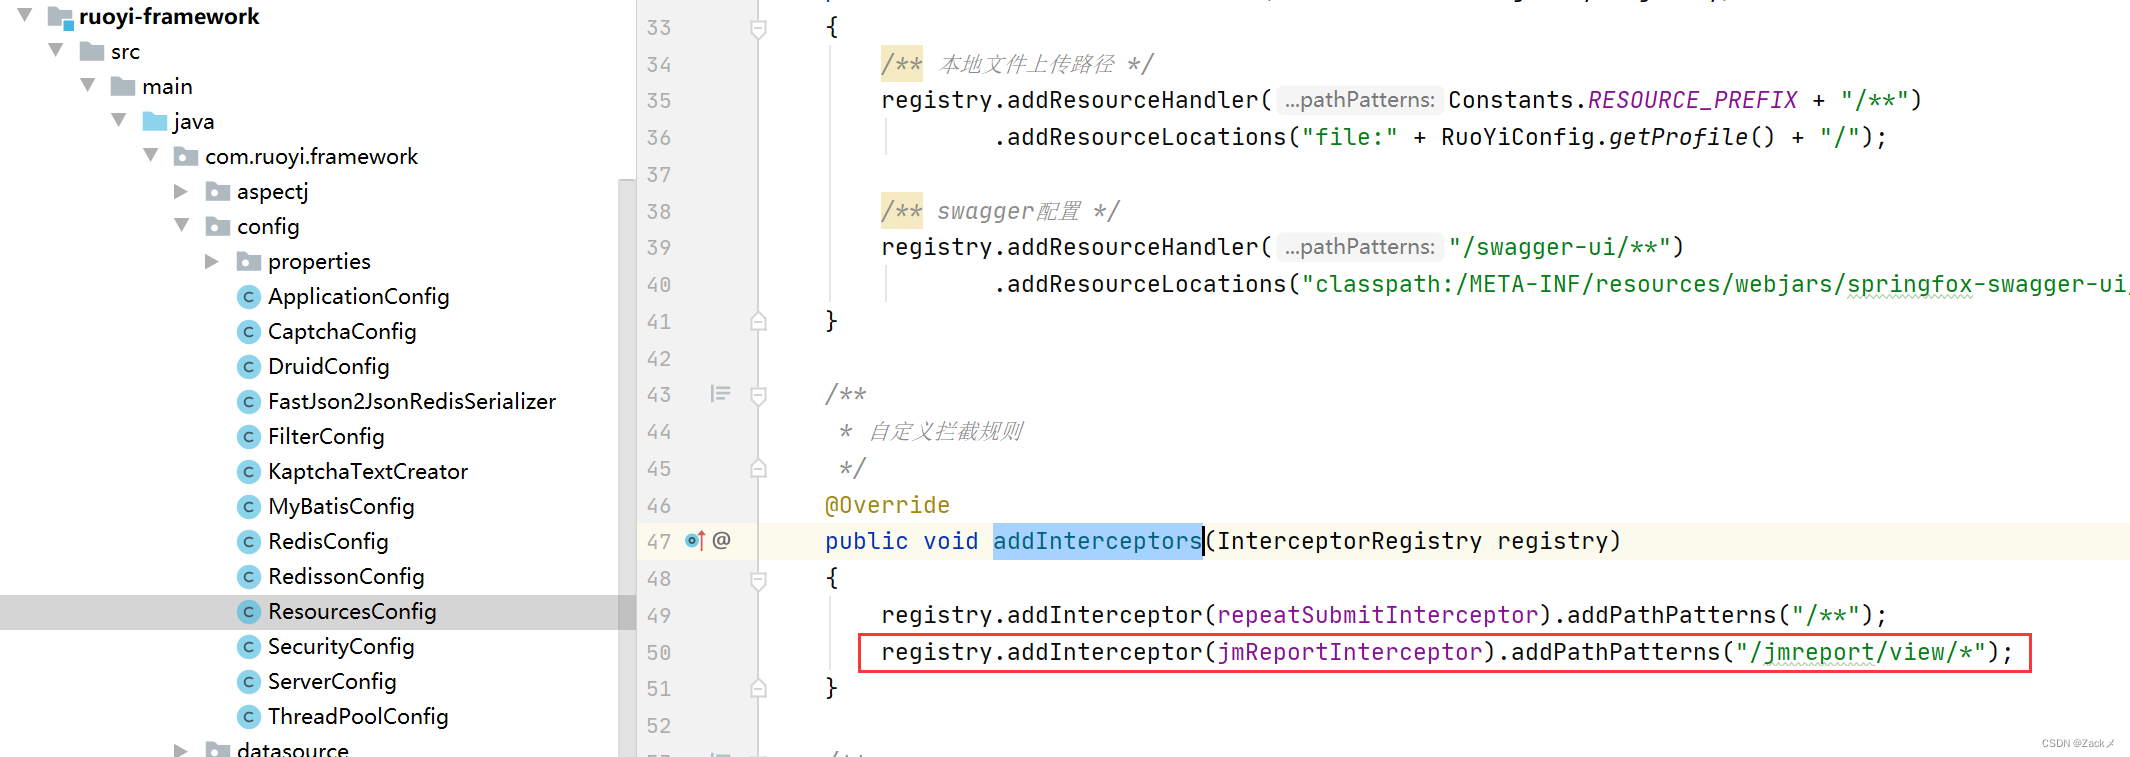Click the ApplicationConfig class icon
2130x757 pixels.
coord(249,297)
